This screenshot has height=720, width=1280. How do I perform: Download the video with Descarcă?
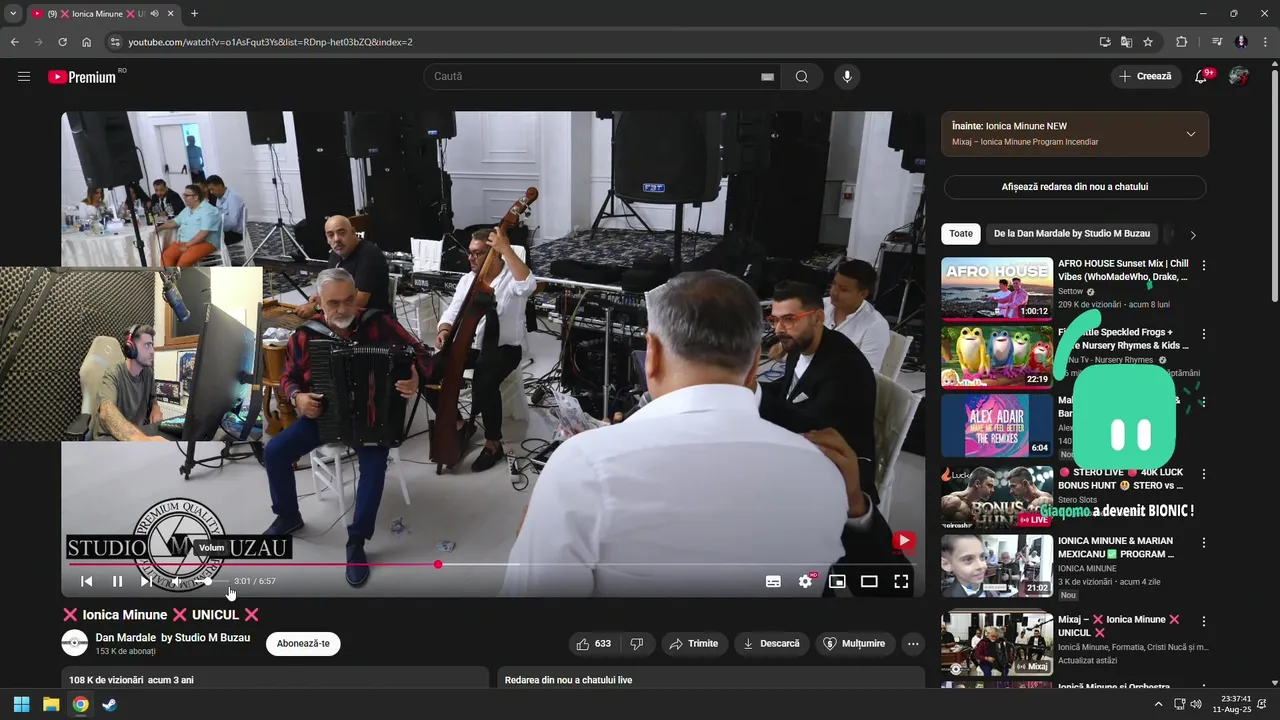click(771, 644)
